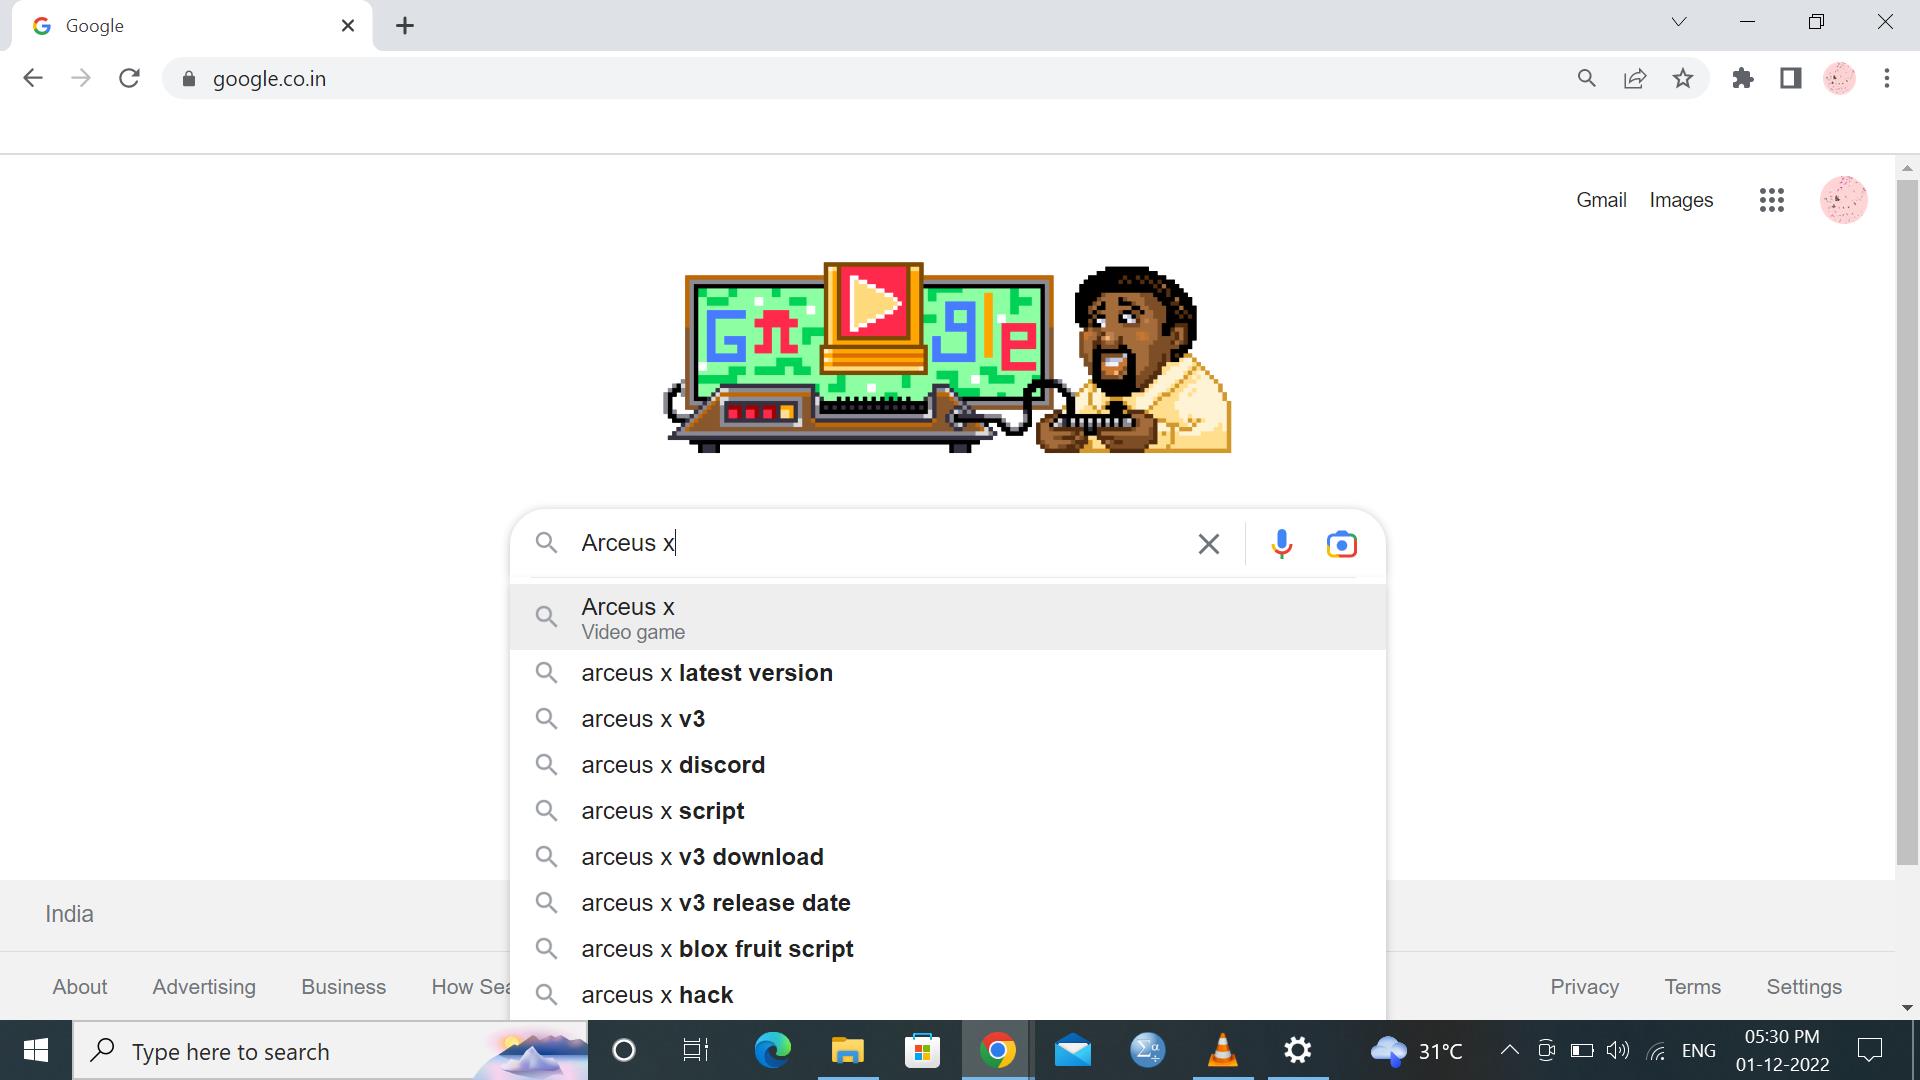Open the notification center icon
The height and width of the screenshot is (1080, 1920).
[x=1870, y=1050]
